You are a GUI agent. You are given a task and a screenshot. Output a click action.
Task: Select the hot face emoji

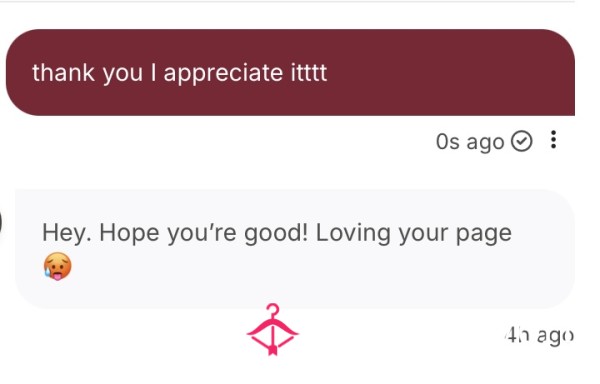pos(57,266)
